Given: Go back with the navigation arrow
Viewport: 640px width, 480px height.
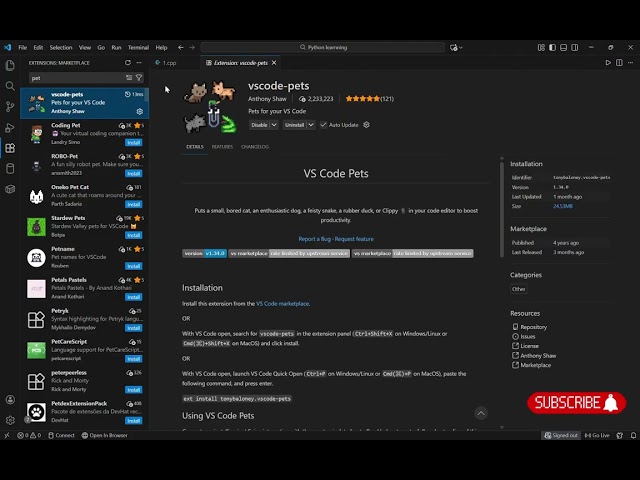Looking at the screenshot, I should 180,47.
